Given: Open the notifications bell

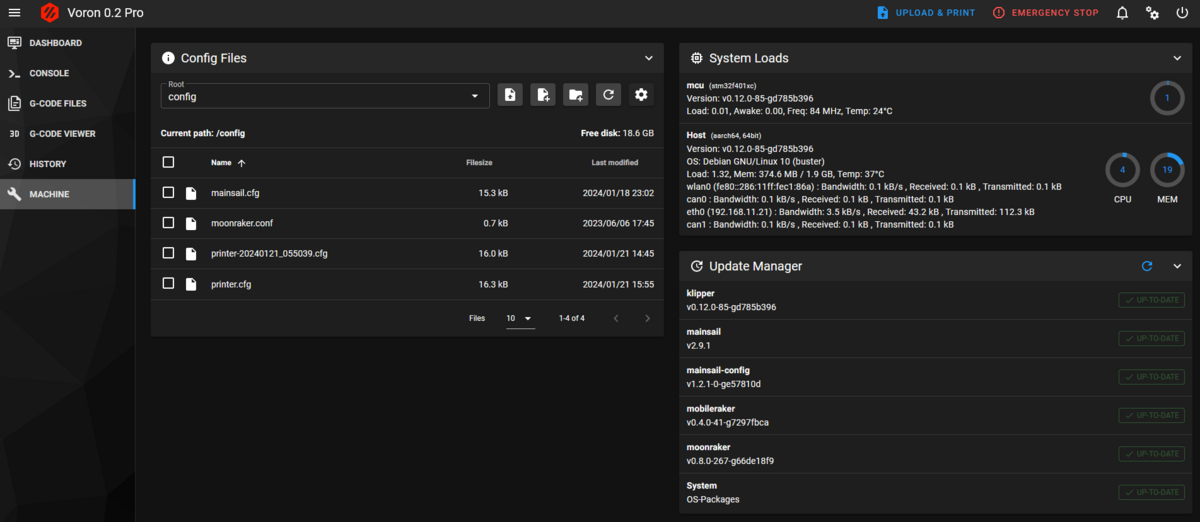Looking at the screenshot, I should 1123,13.
